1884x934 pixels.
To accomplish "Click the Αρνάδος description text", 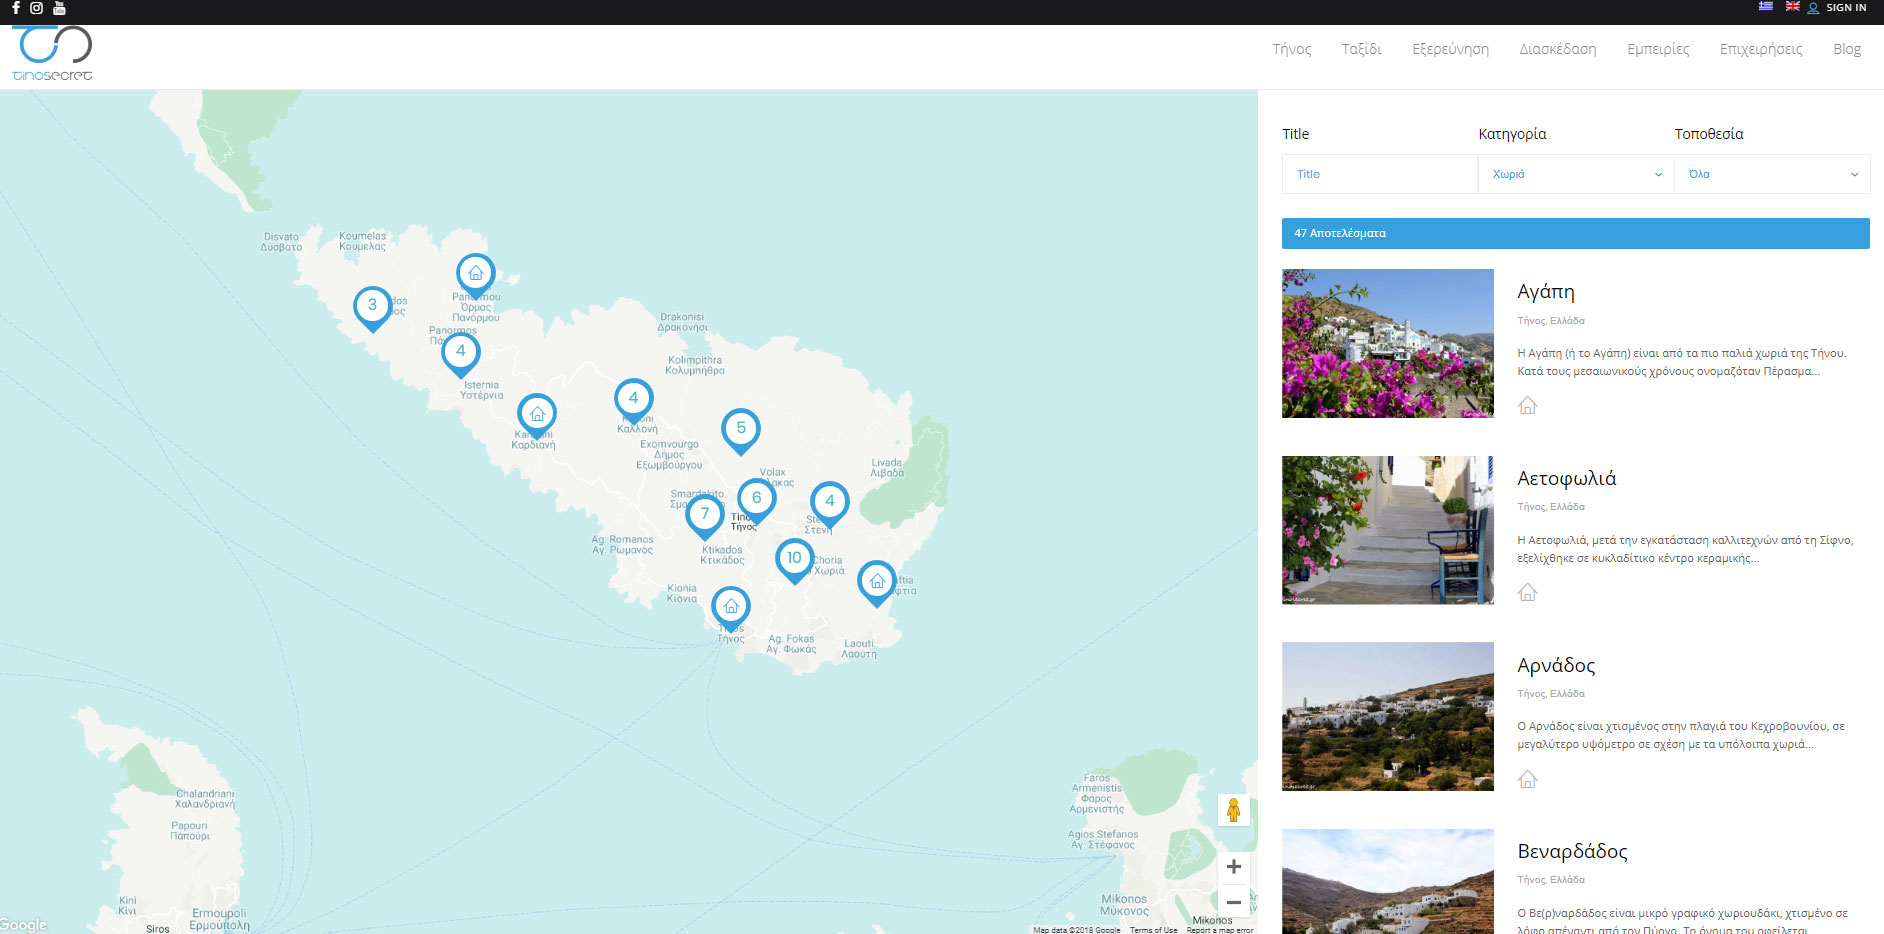I will (x=1681, y=735).
